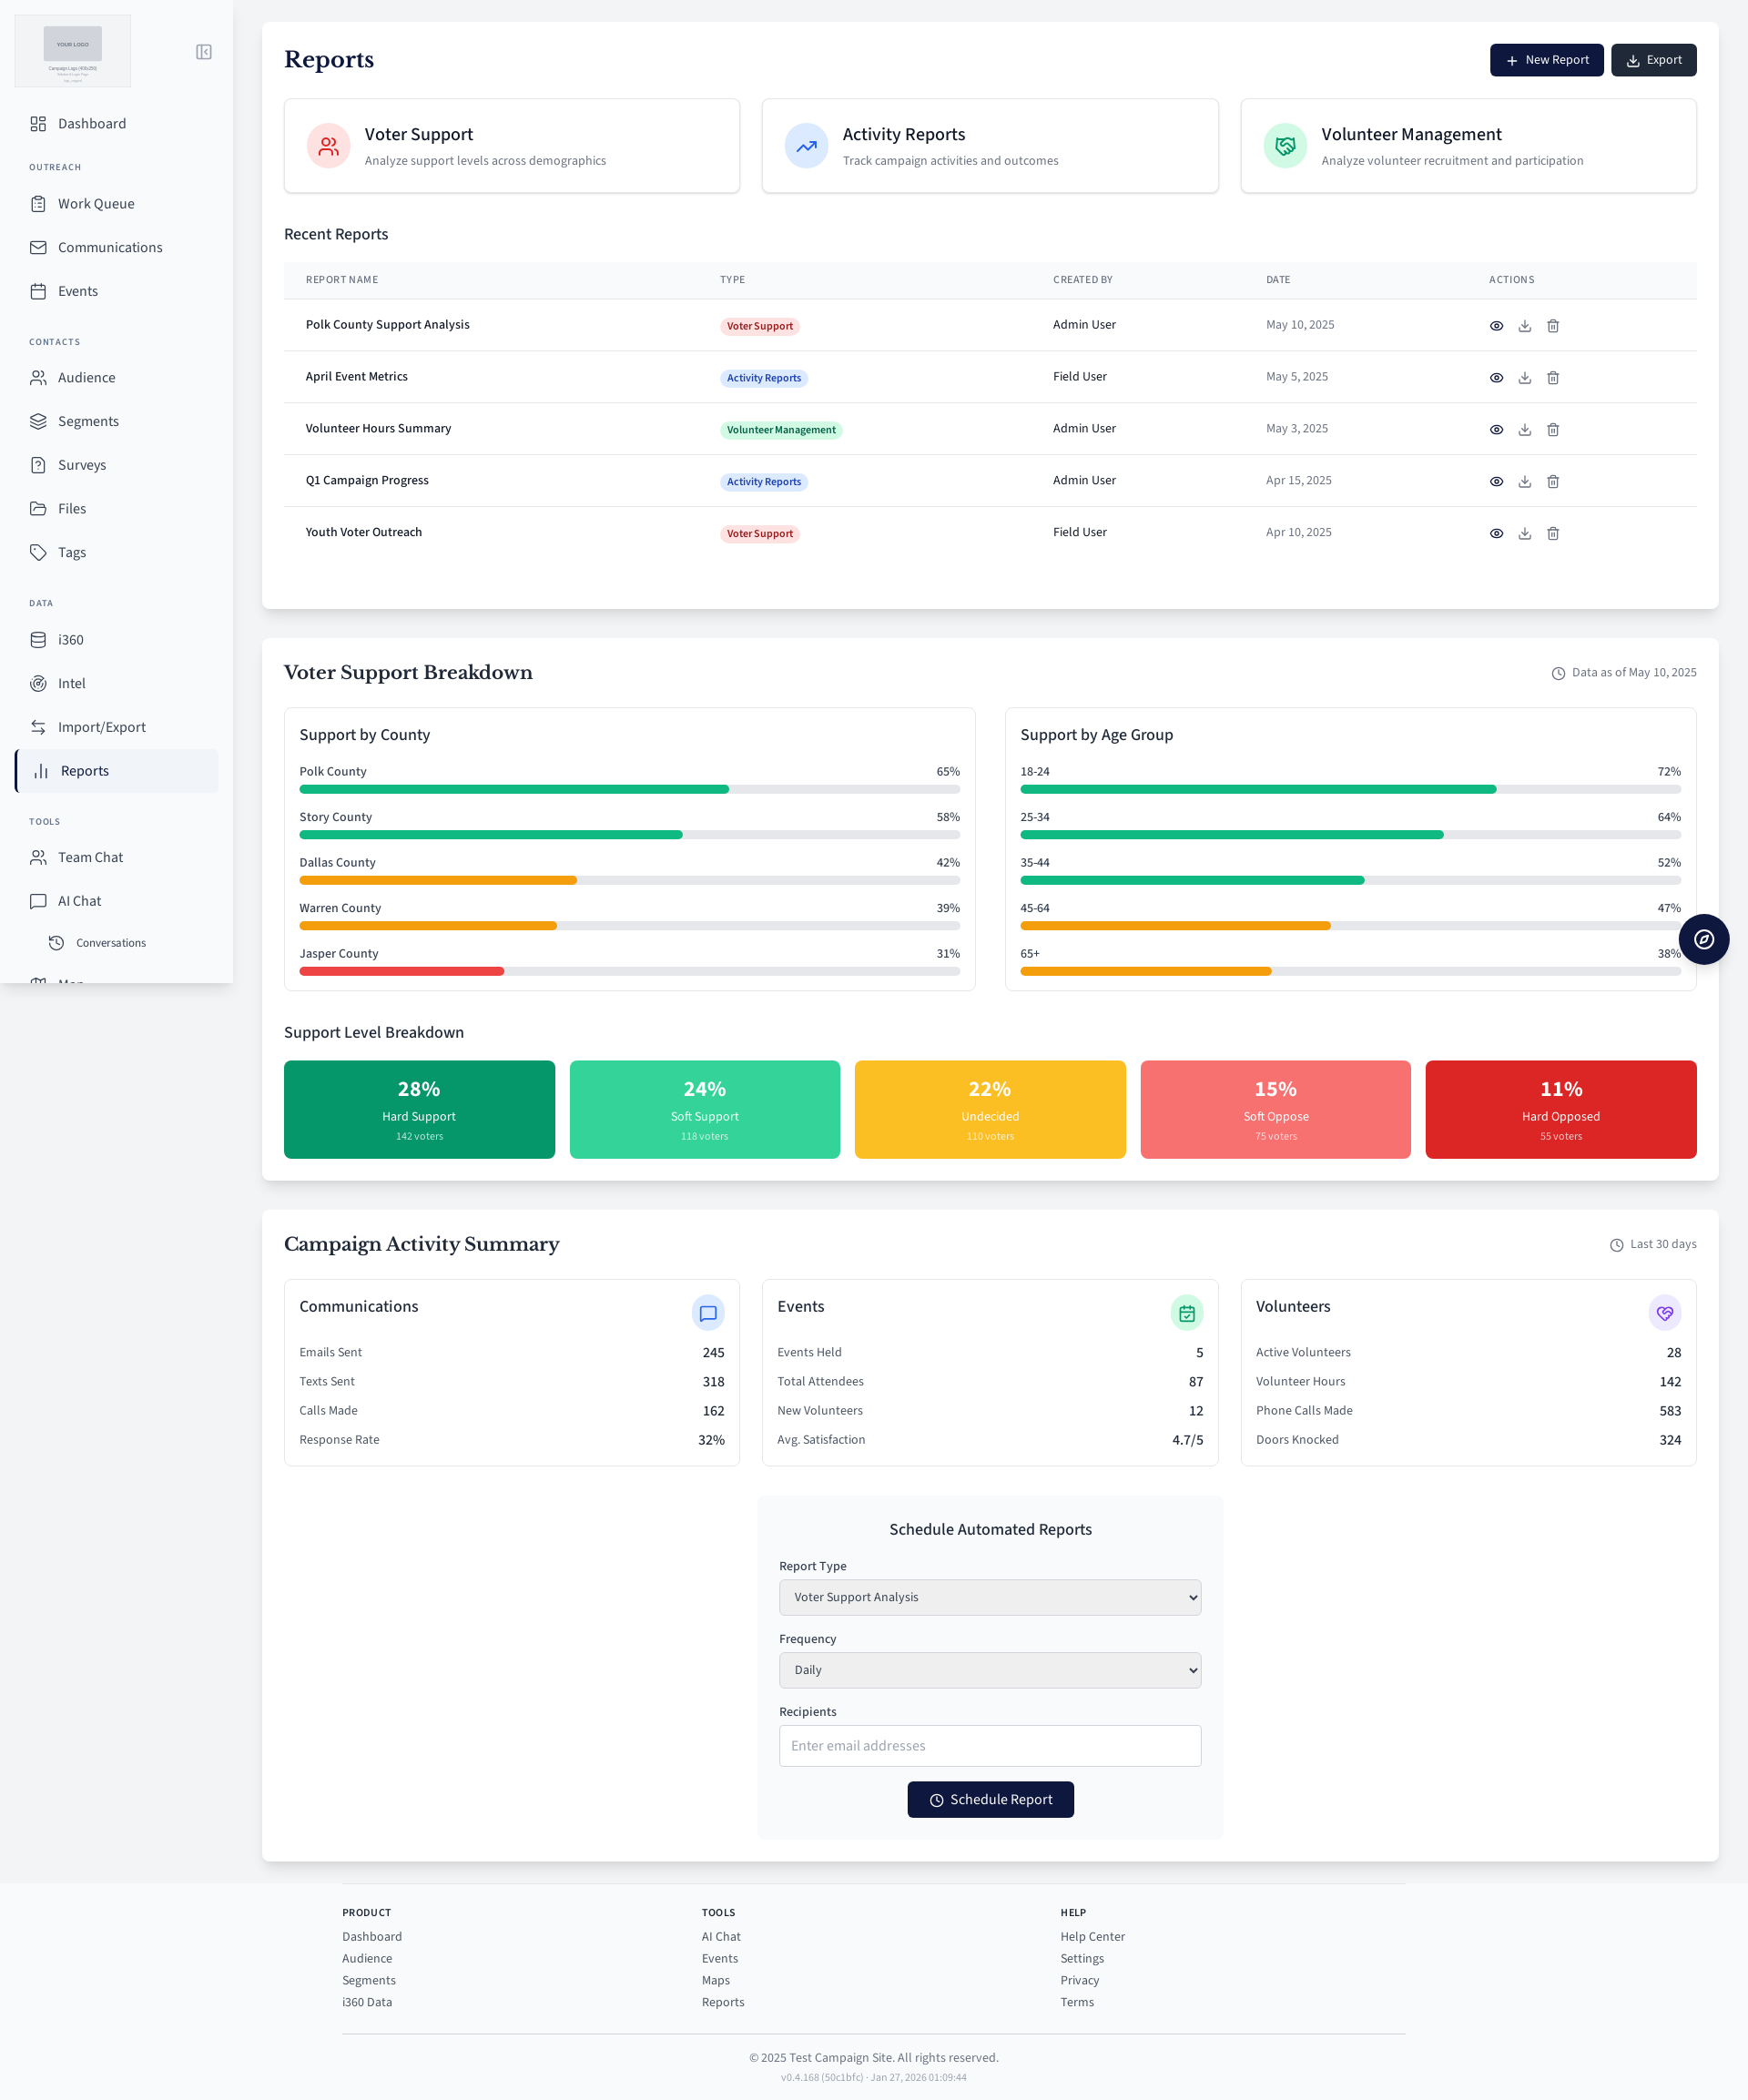Click the Recipients email input field

(989, 1745)
